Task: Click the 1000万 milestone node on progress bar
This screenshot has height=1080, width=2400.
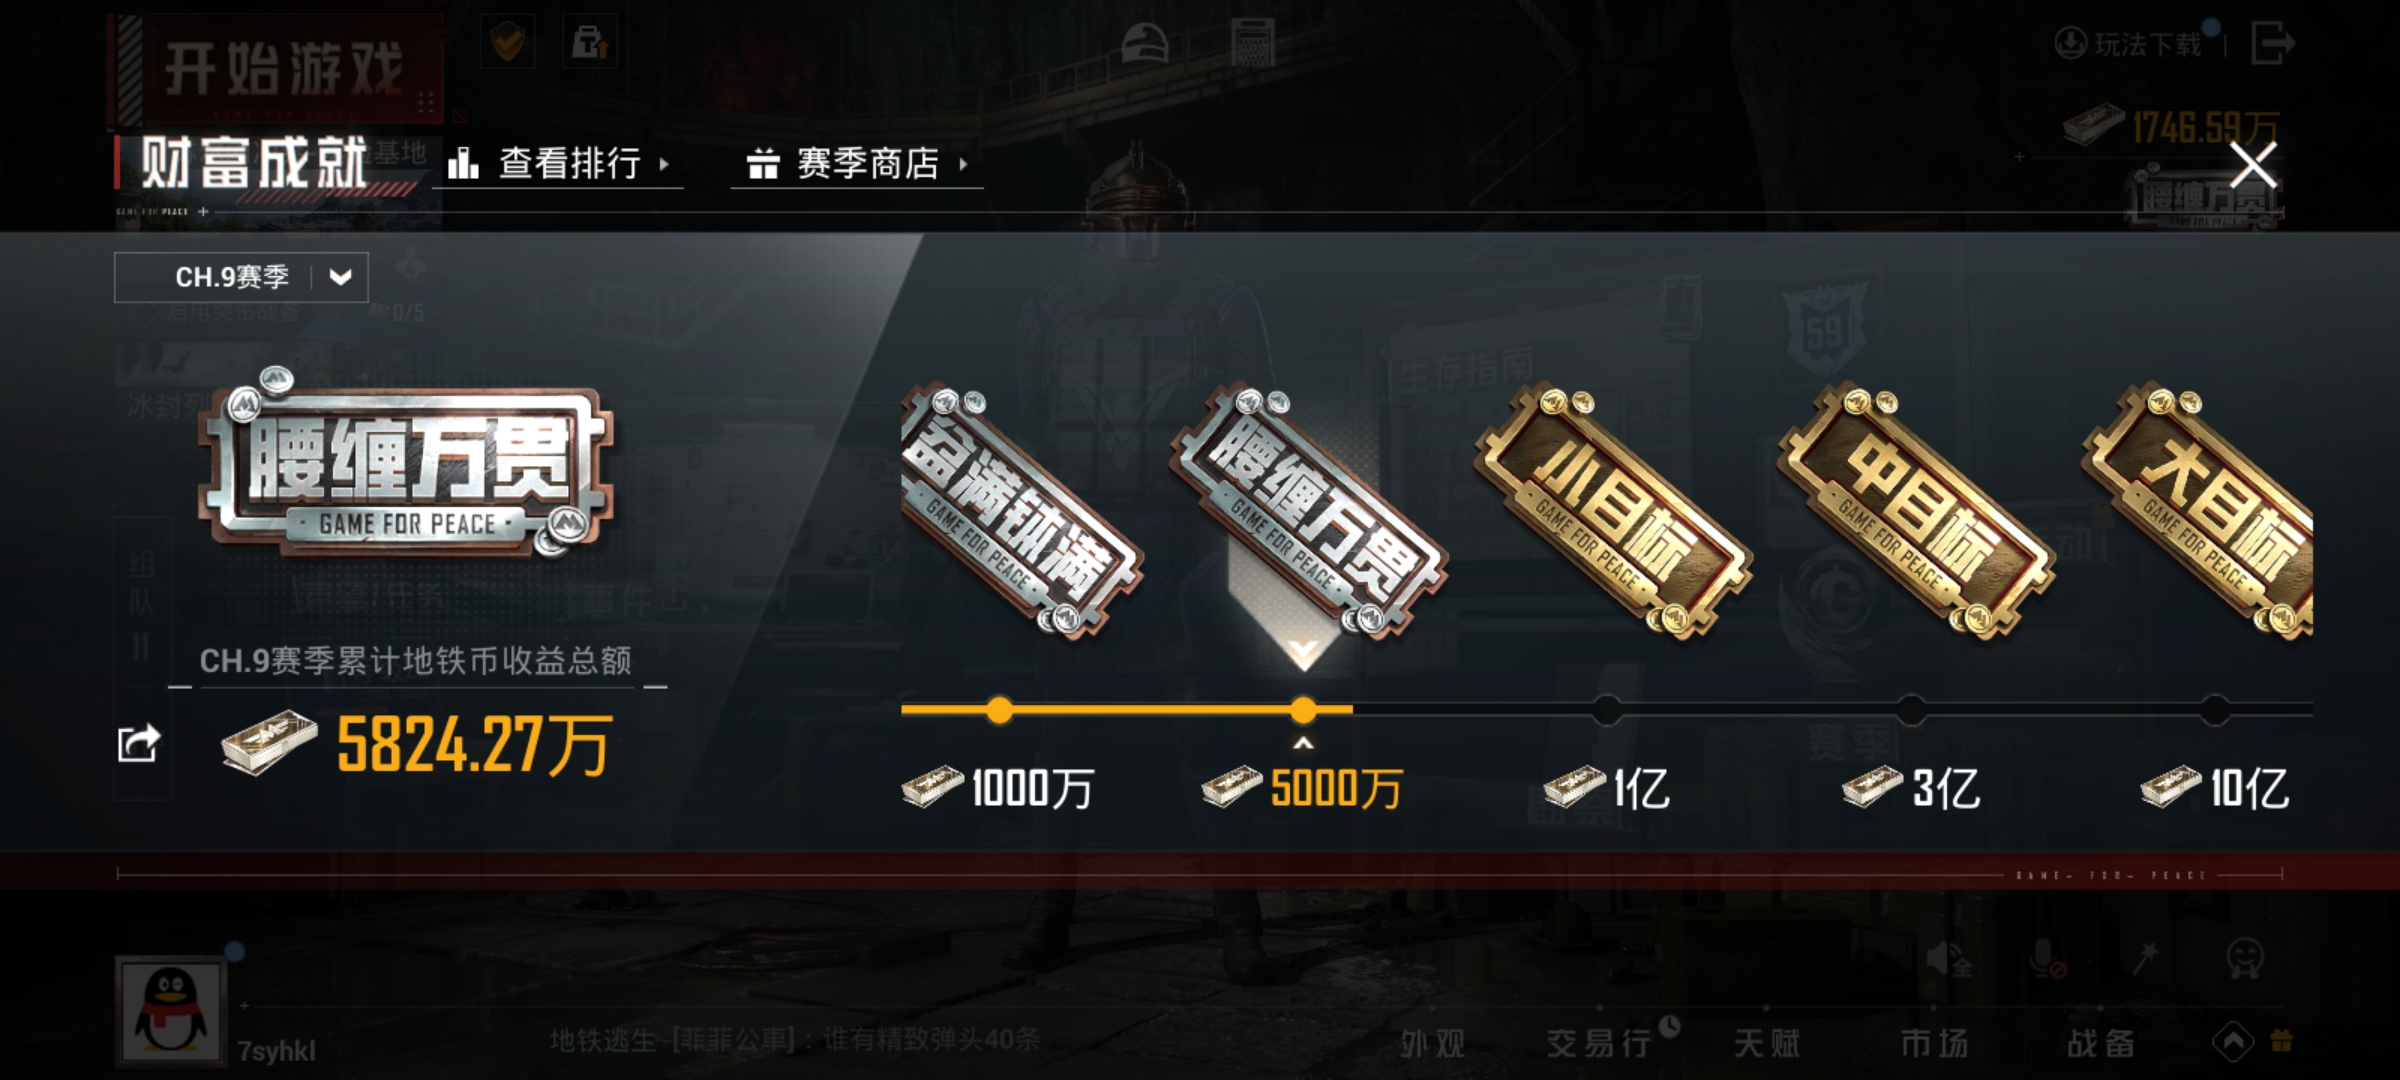Action: coord(999,710)
